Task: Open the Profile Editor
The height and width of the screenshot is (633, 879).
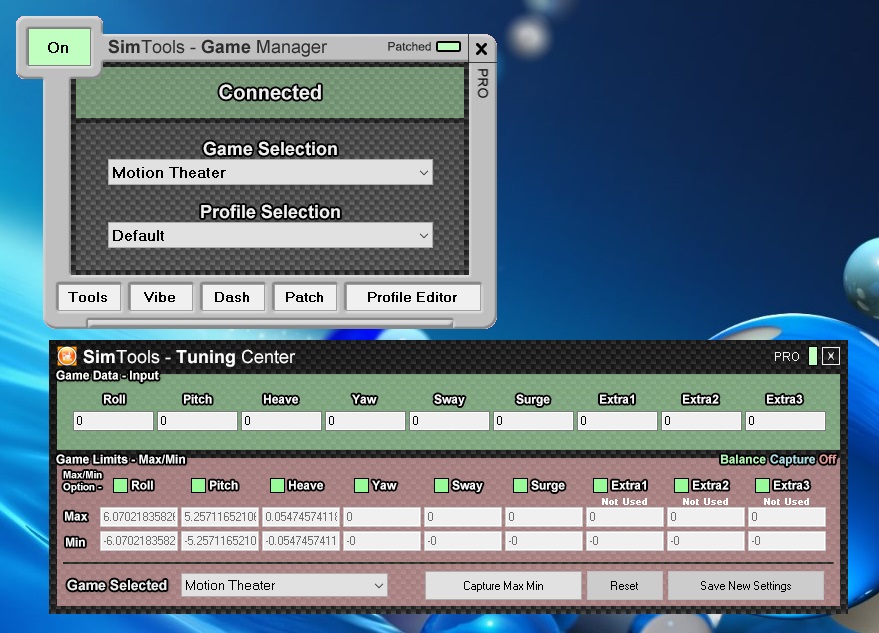Action: coord(412,297)
